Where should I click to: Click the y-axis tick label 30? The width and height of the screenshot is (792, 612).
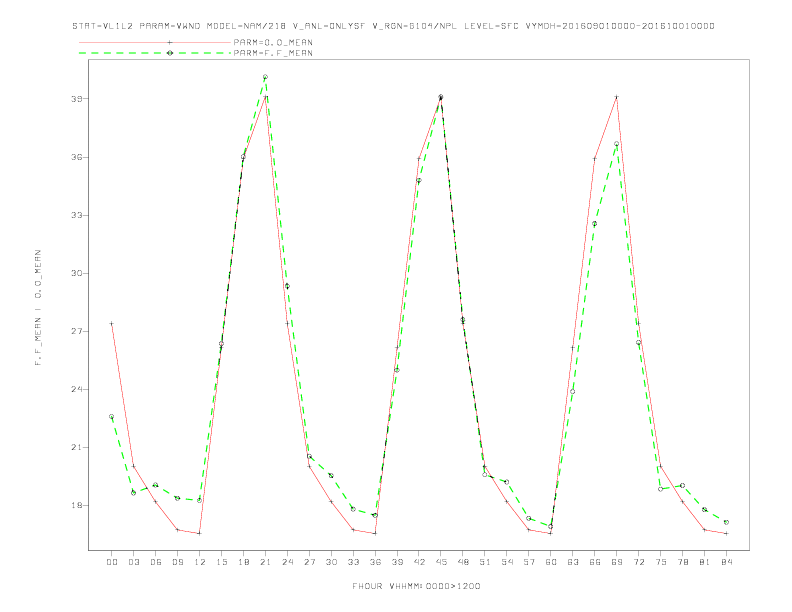76,273
